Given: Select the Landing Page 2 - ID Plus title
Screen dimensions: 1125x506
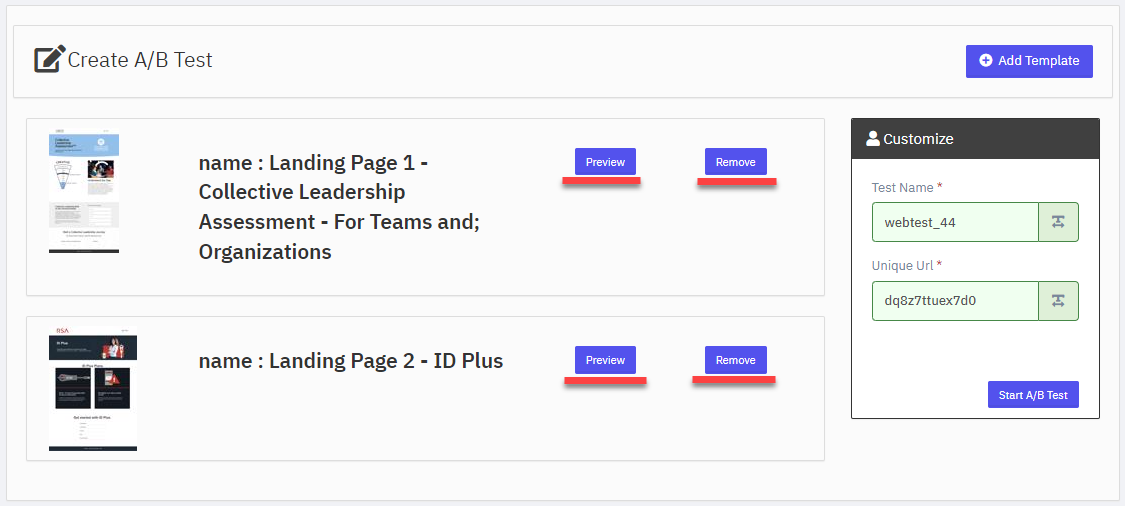Looking at the screenshot, I should click(351, 360).
